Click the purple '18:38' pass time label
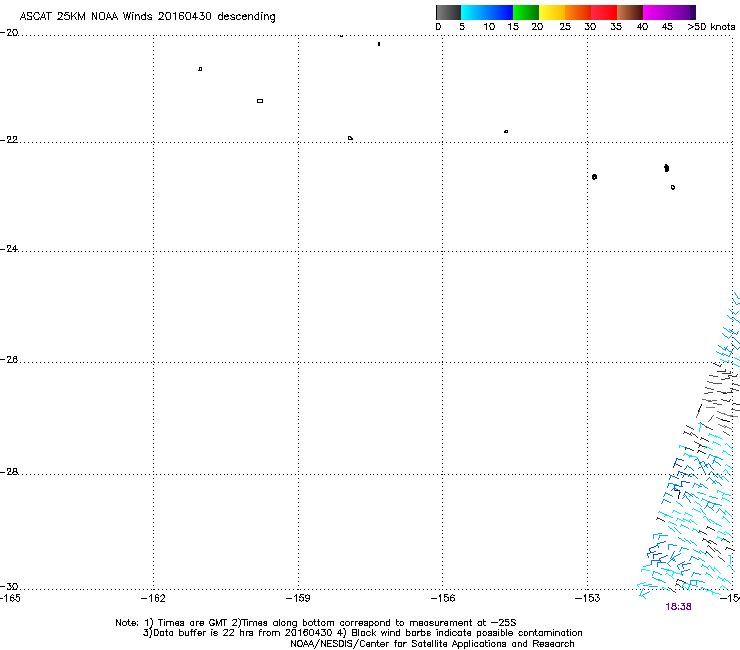Image resolution: width=740 pixels, height=650 pixels. tap(678, 607)
